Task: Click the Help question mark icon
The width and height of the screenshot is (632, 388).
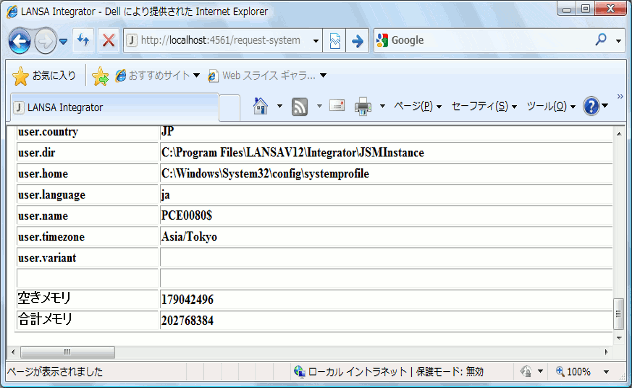Action: (591, 106)
